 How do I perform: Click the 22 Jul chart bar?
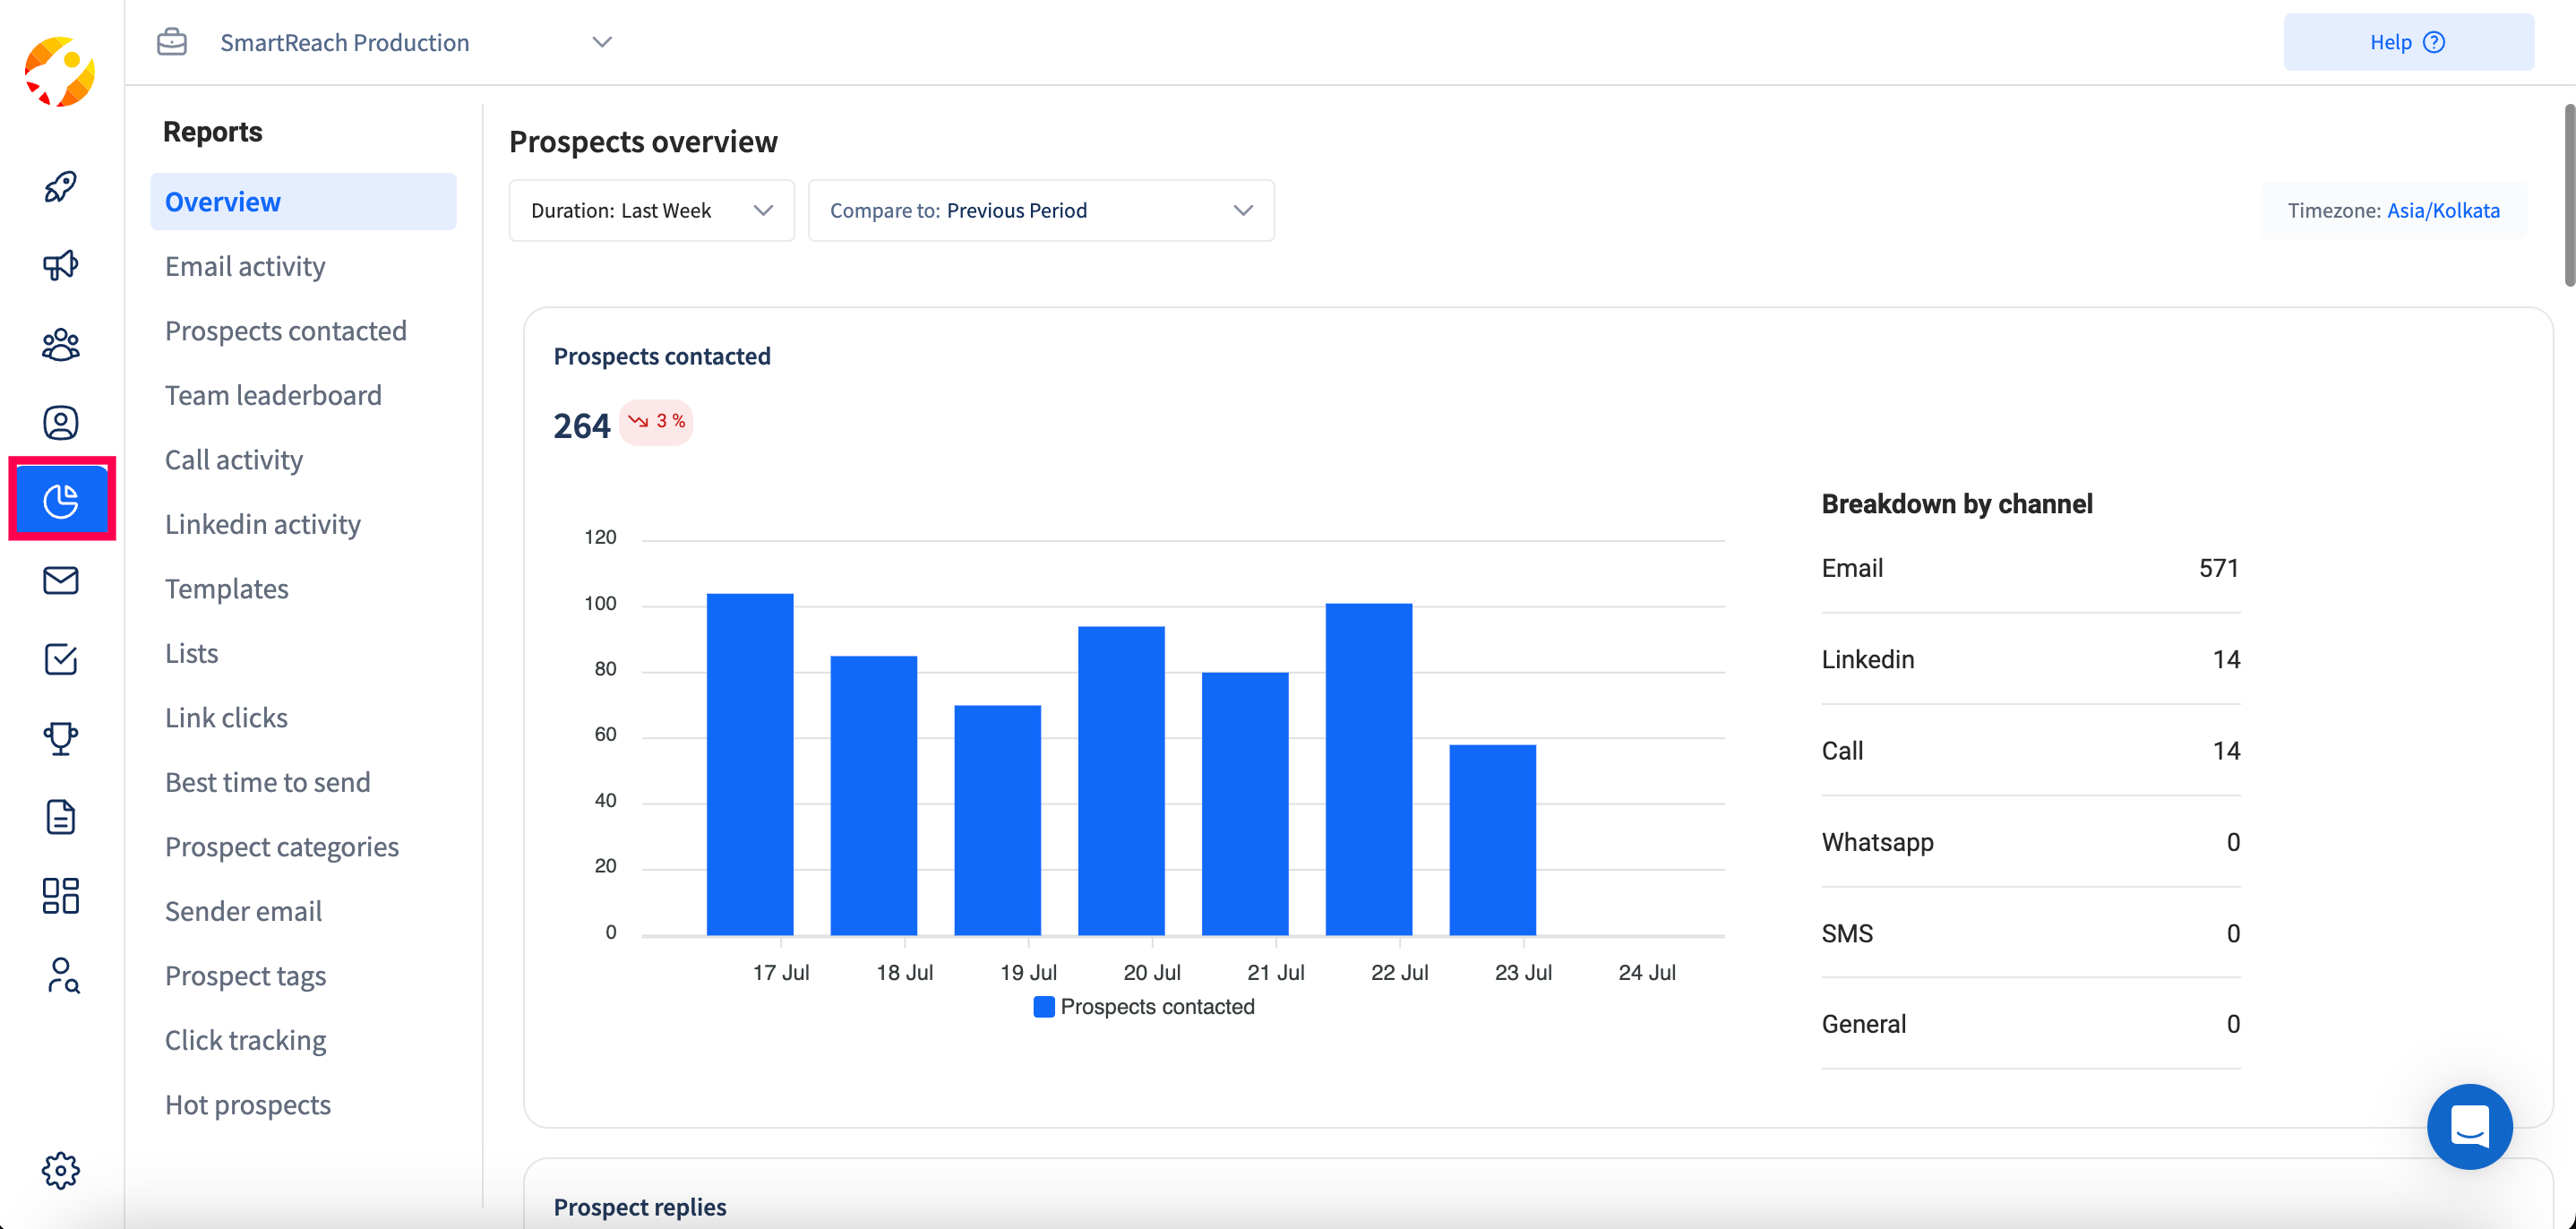click(1369, 769)
